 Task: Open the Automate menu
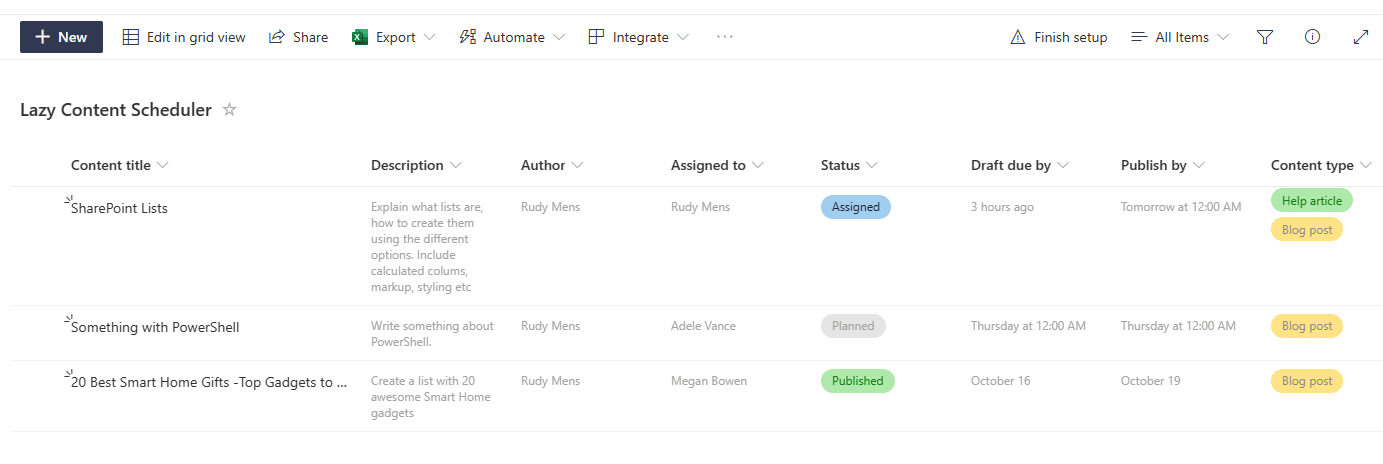[512, 37]
